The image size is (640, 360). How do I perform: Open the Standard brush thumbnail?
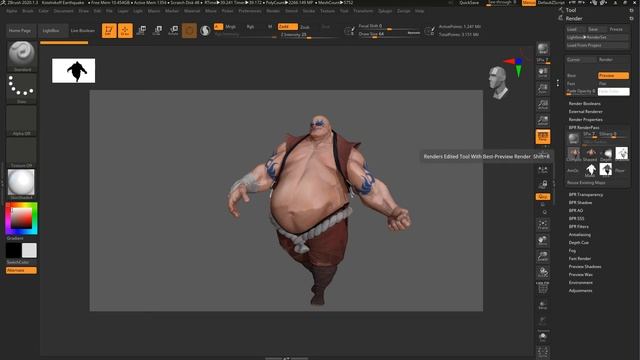[22, 56]
